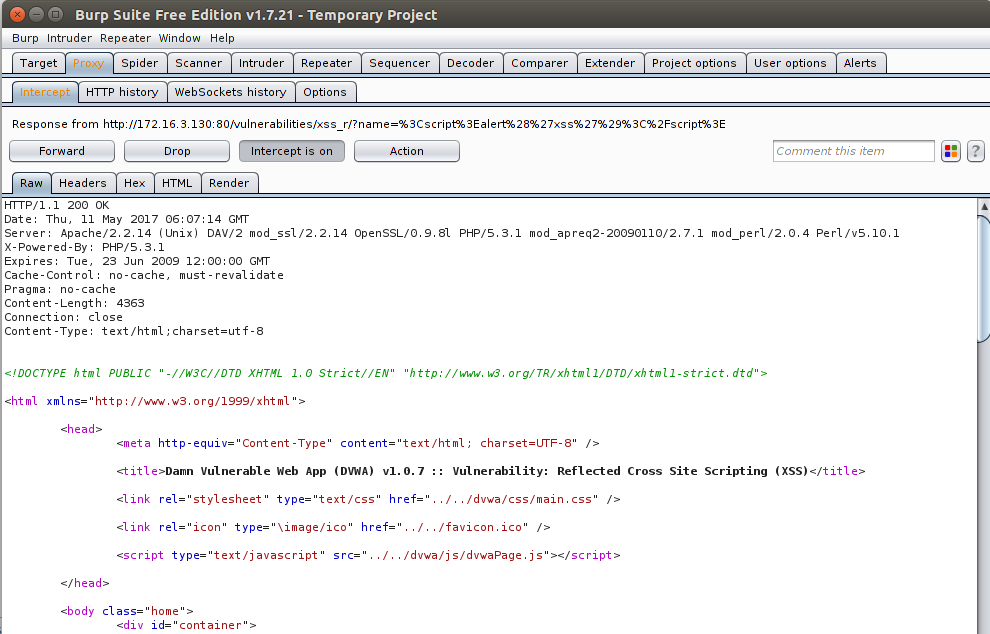View the response Headers tab
990x634 pixels.
(x=83, y=183)
